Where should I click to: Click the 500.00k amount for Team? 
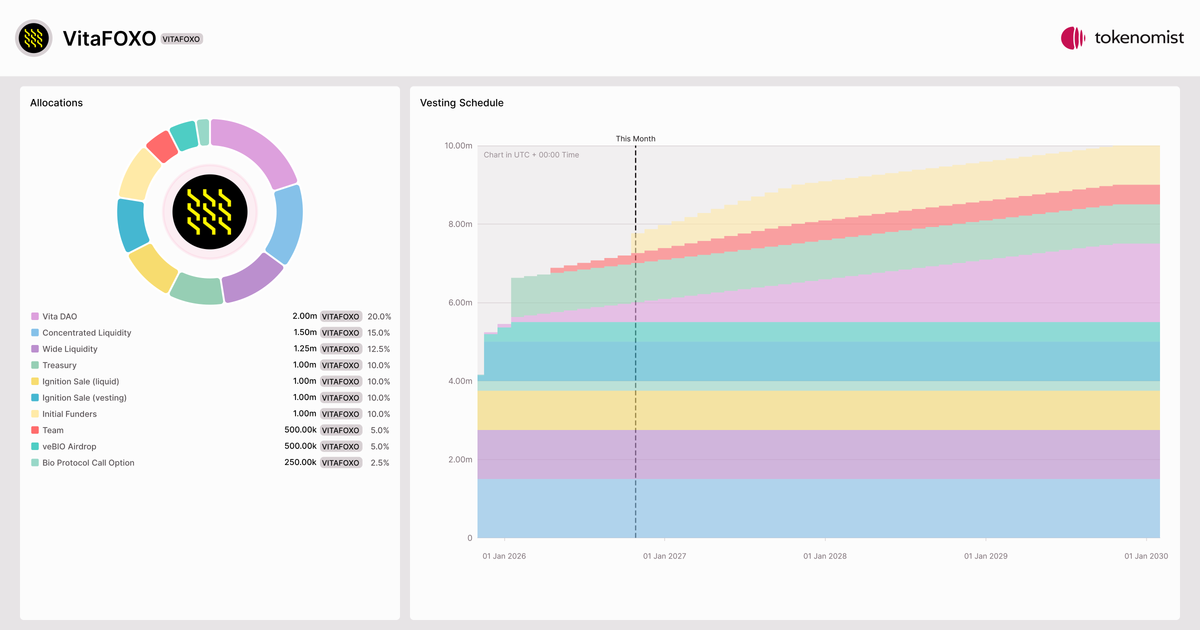point(301,430)
